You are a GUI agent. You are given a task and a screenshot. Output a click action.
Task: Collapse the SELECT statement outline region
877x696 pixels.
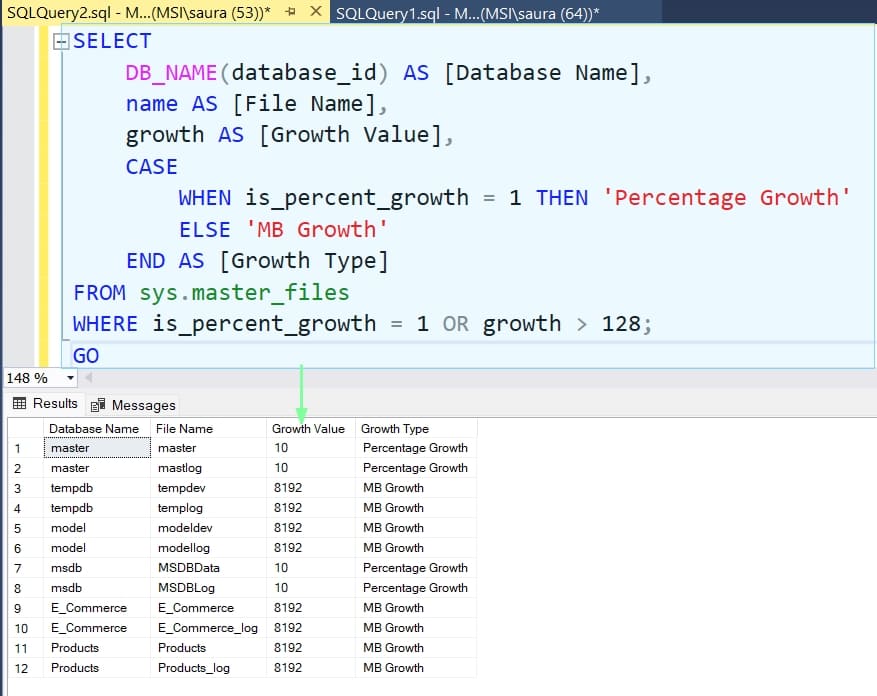(61, 41)
